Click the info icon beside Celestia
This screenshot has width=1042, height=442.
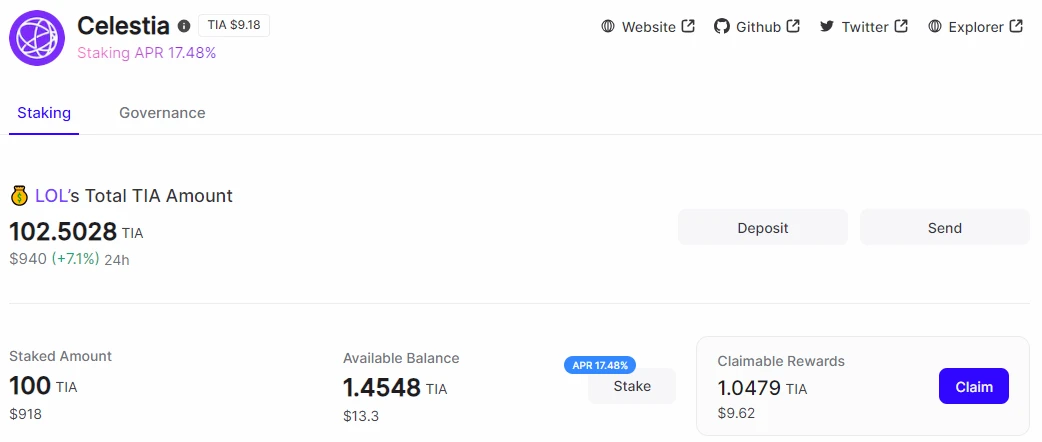point(184,27)
